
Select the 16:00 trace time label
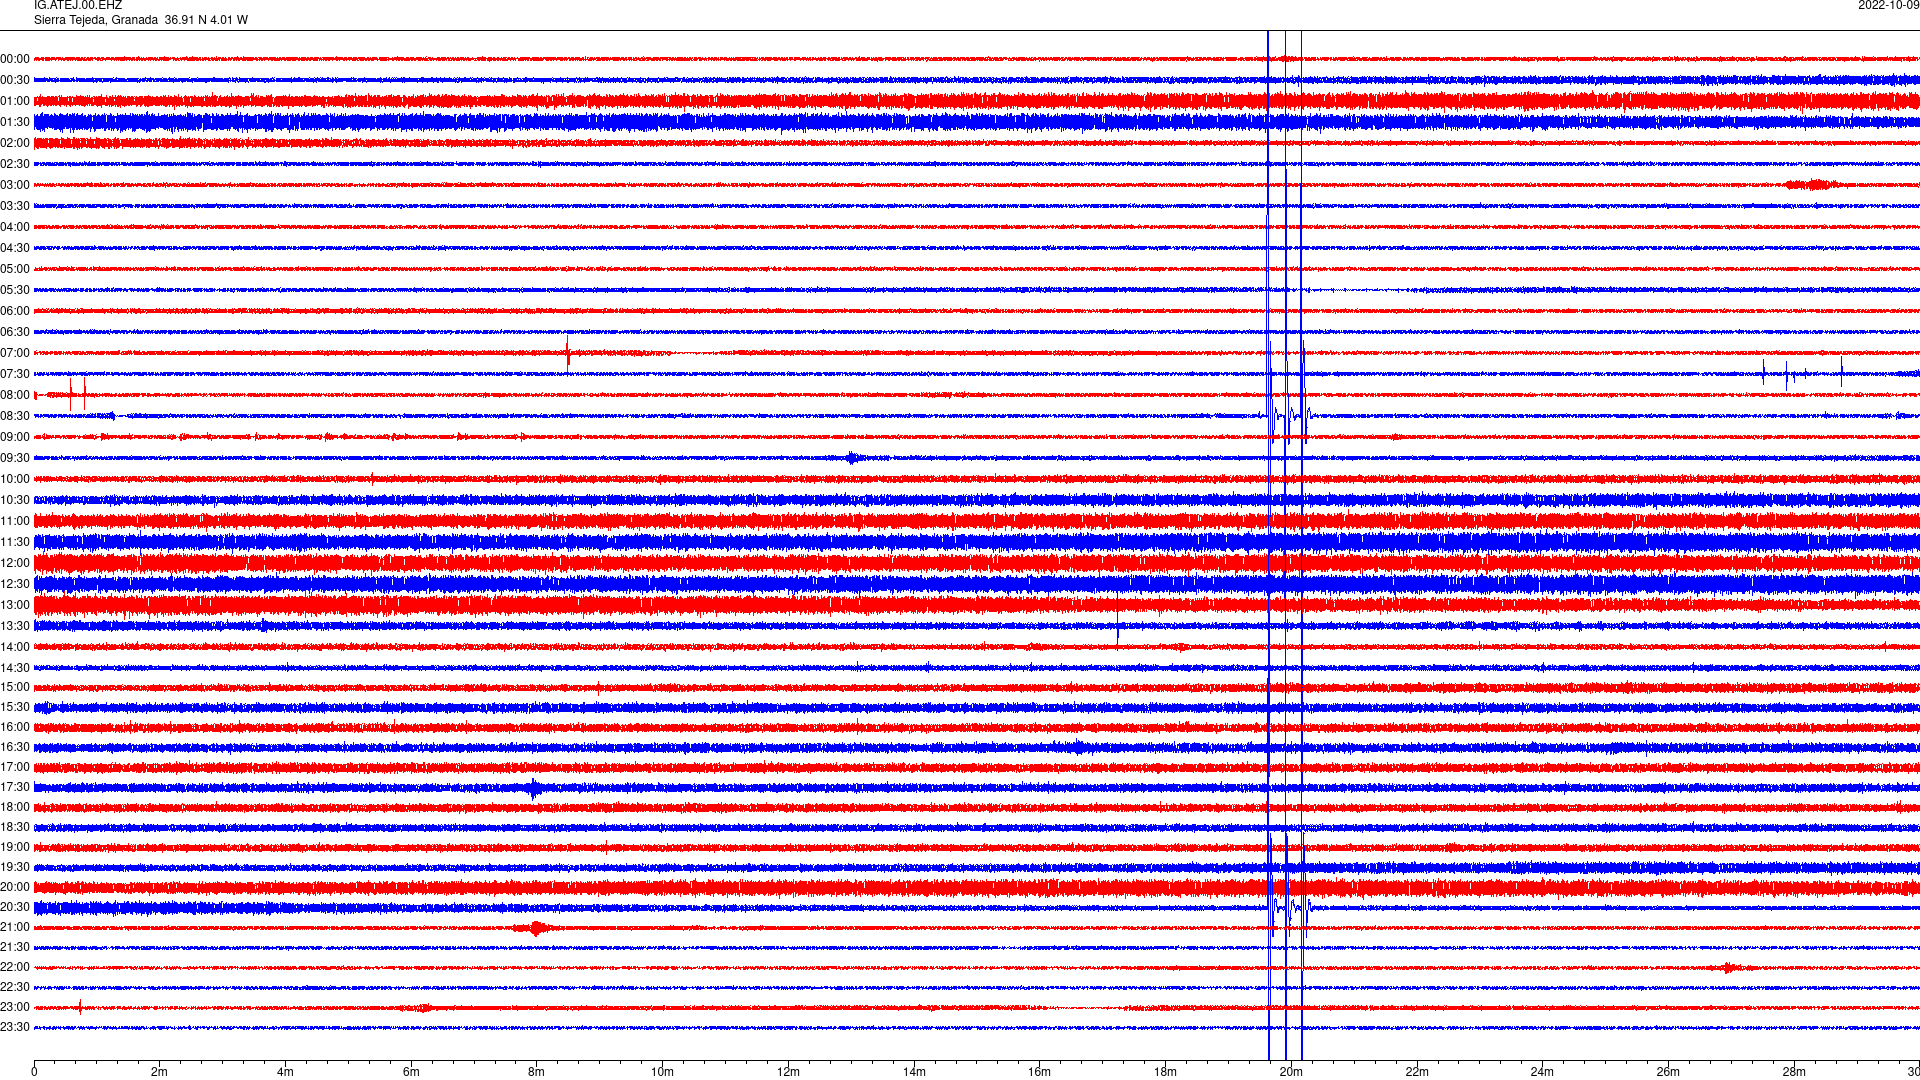[x=15, y=727]
